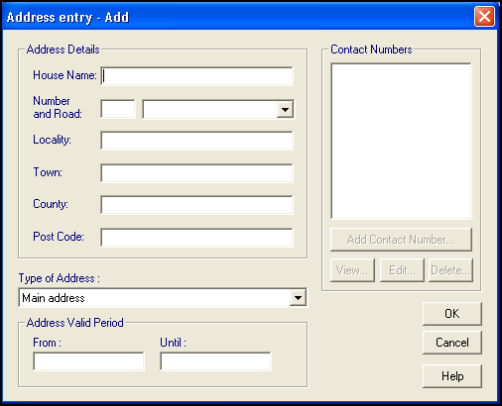The width and height of the screenshot is (502, 406).
Task: Click the Until date field
Action: click(x=216, y=361)
